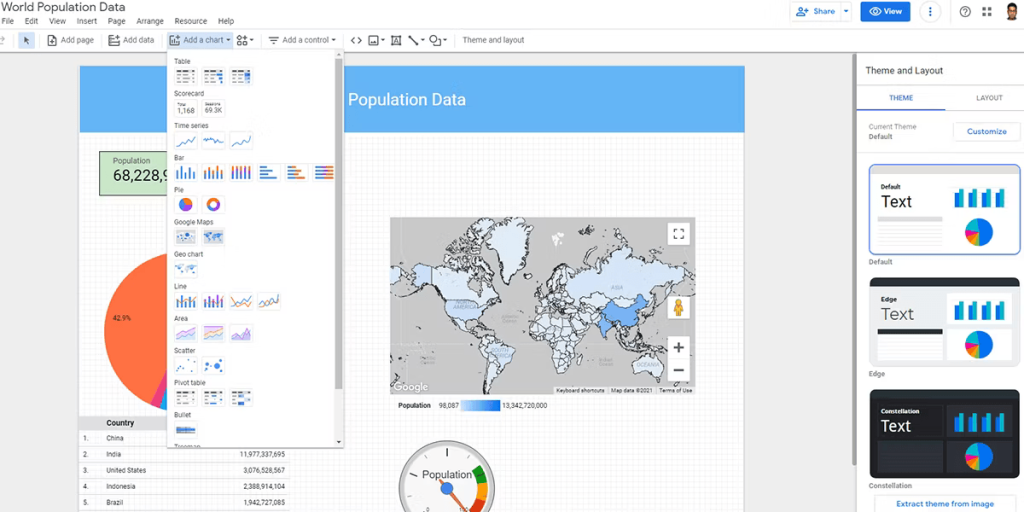The height and width of the screenshot is (512, 1024).
Task: Switch to the THEME tab
Action: (901, 98)
